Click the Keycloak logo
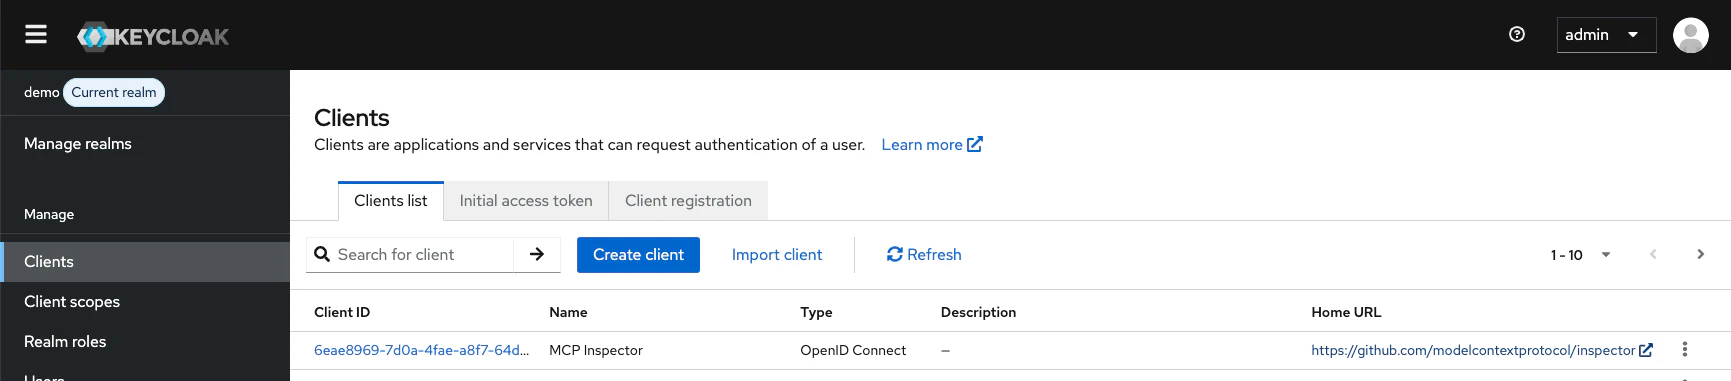The image size is (1731, 381). click(153, 37)
